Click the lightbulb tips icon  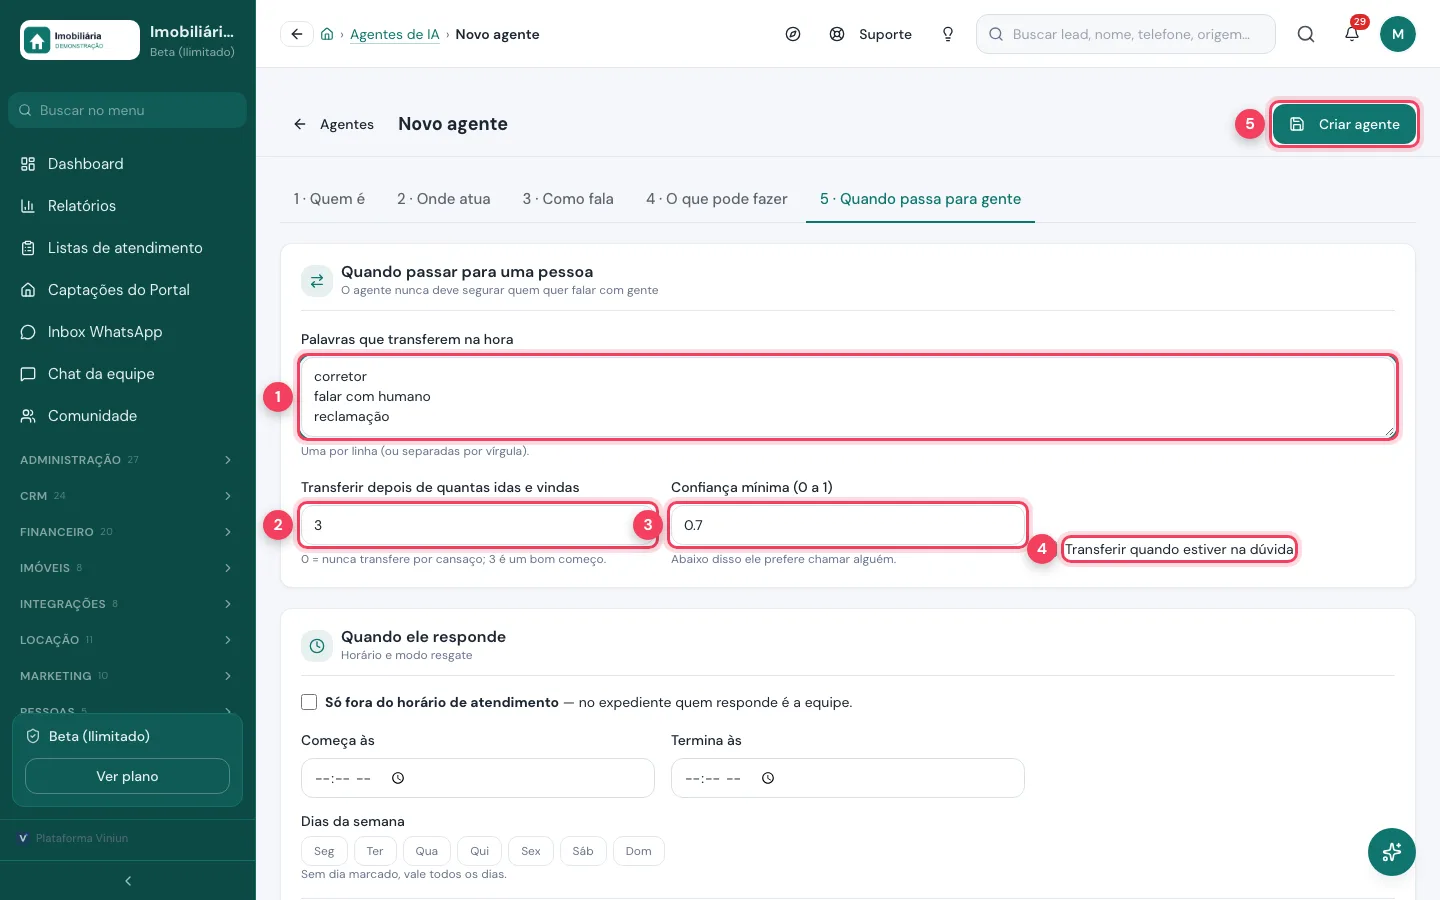948,34
